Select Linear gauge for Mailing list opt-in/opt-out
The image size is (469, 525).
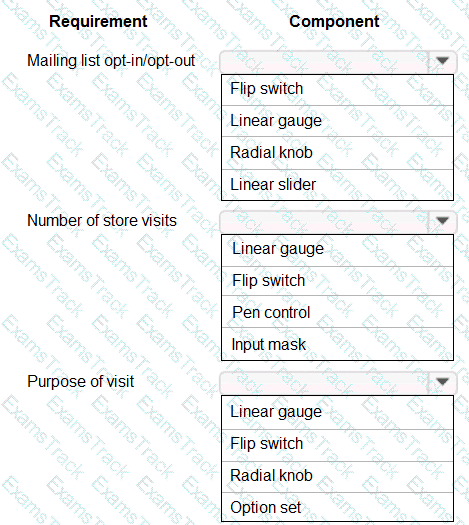click(337, 121)
